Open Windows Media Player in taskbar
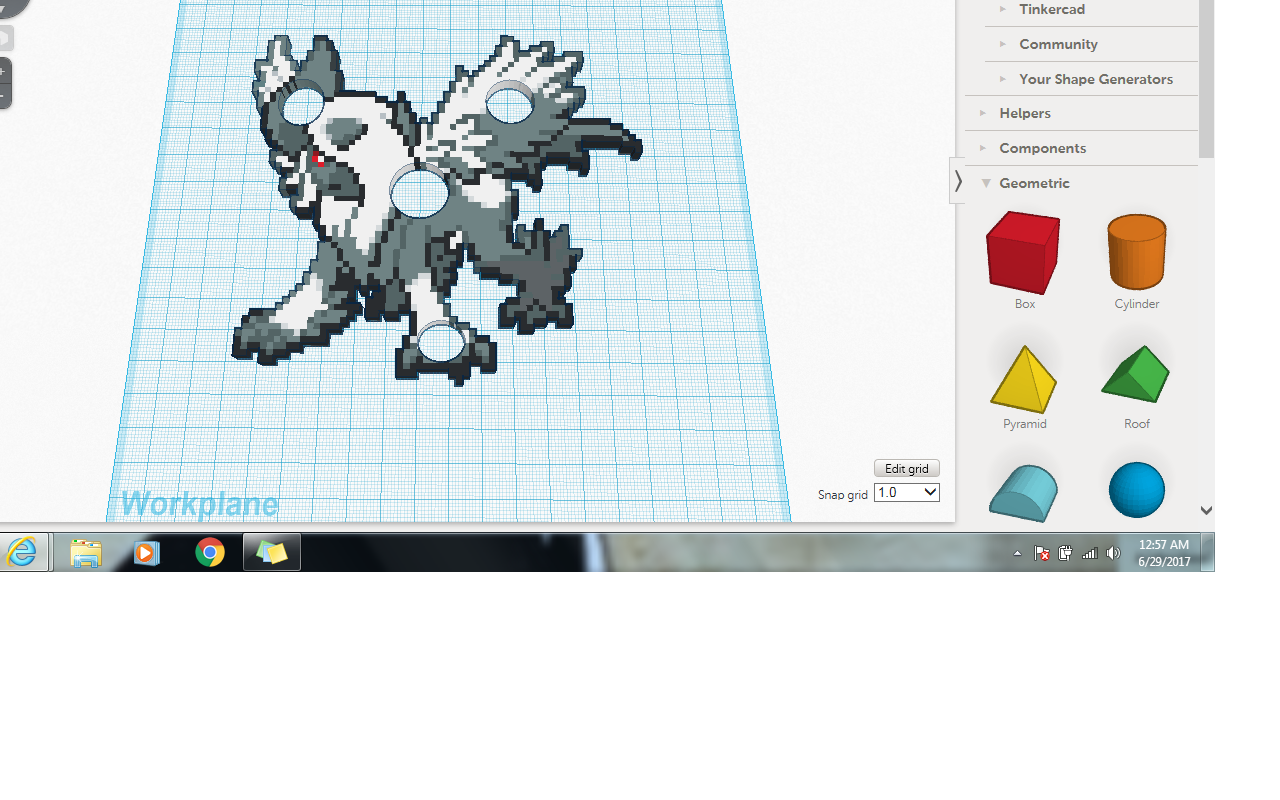 pyautogui.click(x=147, y=552)
